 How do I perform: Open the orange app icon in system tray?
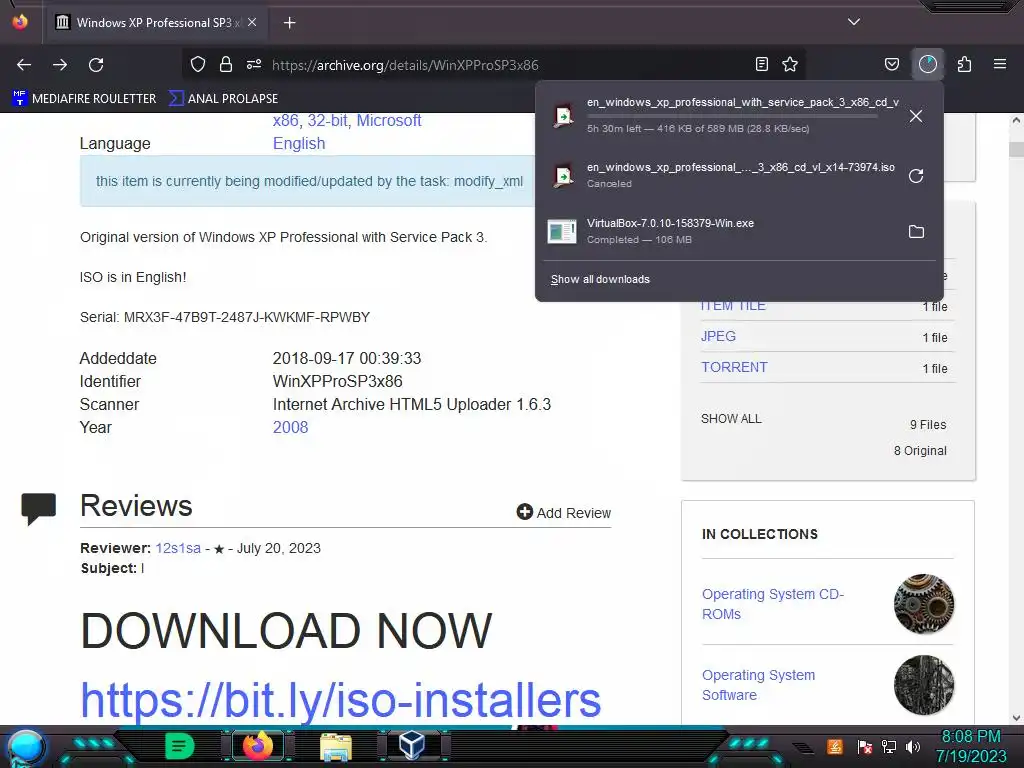(835, 746)
